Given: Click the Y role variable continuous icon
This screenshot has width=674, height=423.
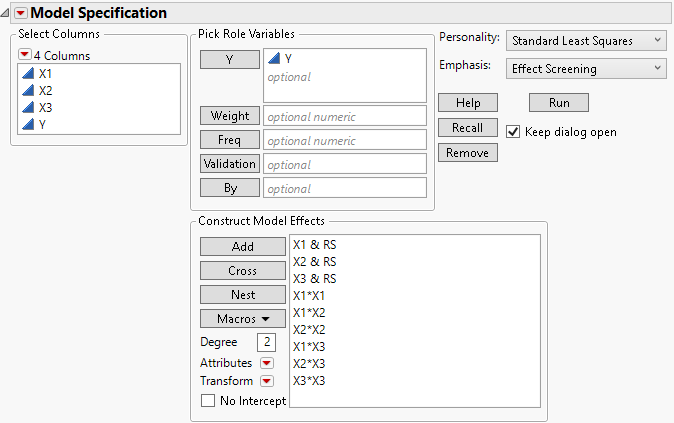Looking at the screenshot, I should tap(274, 59).
